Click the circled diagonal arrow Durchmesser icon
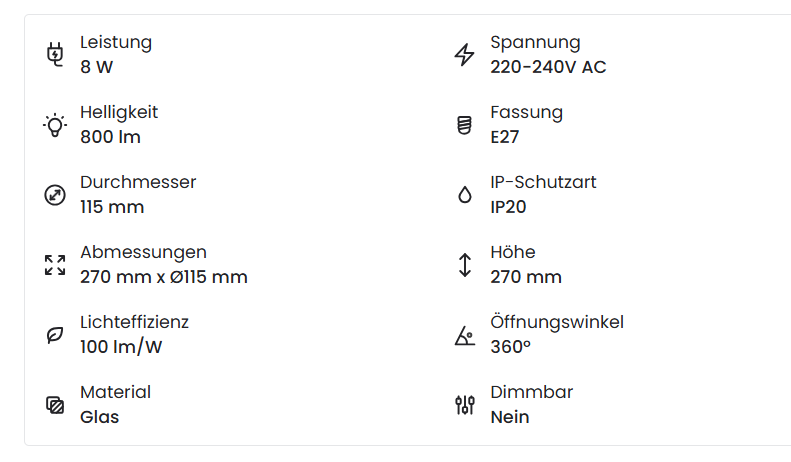This screenshot has width=791, height=462. click(55, 195)
